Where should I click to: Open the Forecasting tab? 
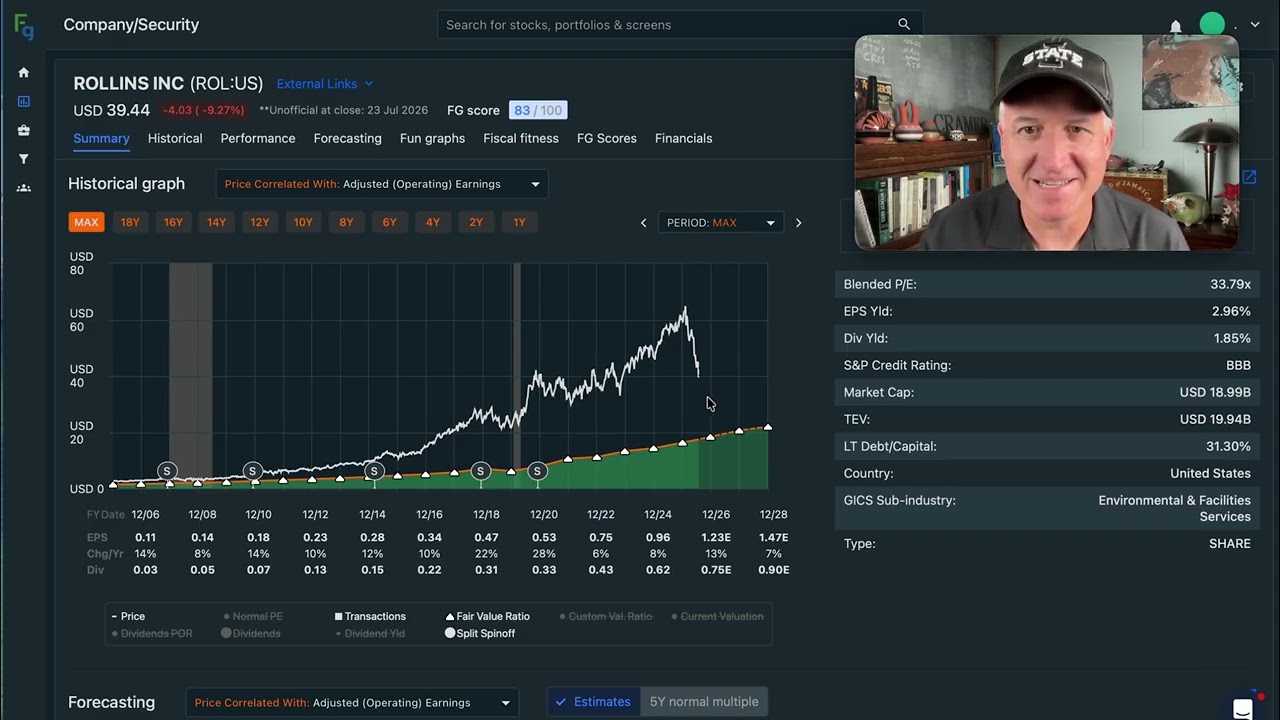point(347,139)
